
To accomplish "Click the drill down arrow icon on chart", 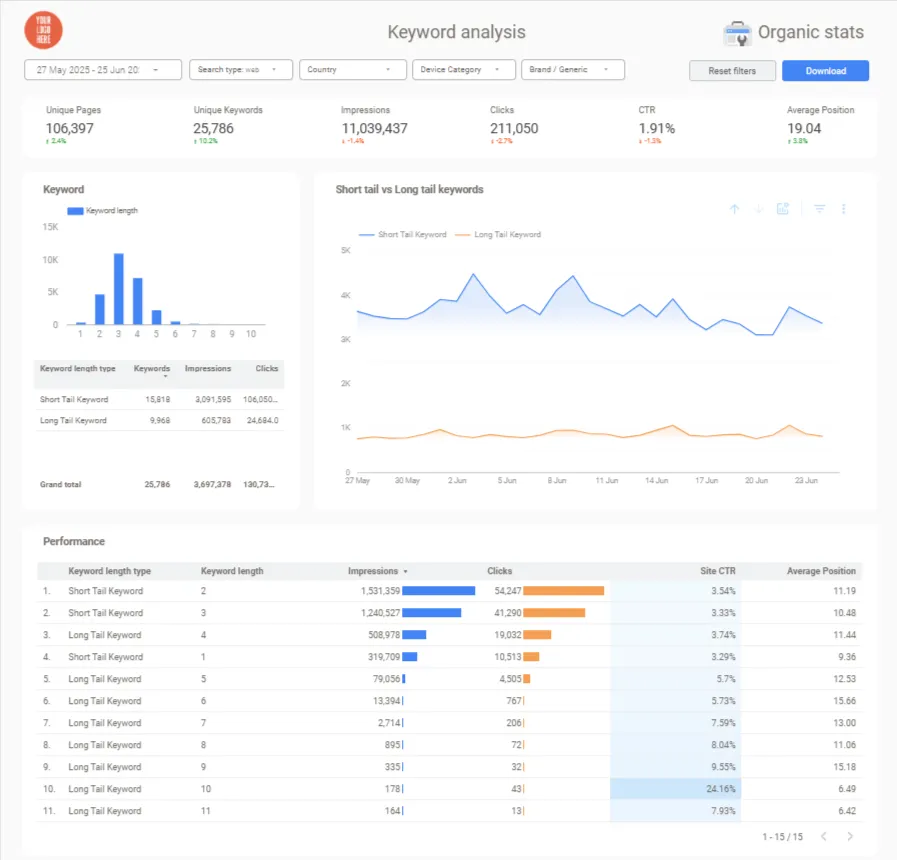I will [x=759, y=209].
